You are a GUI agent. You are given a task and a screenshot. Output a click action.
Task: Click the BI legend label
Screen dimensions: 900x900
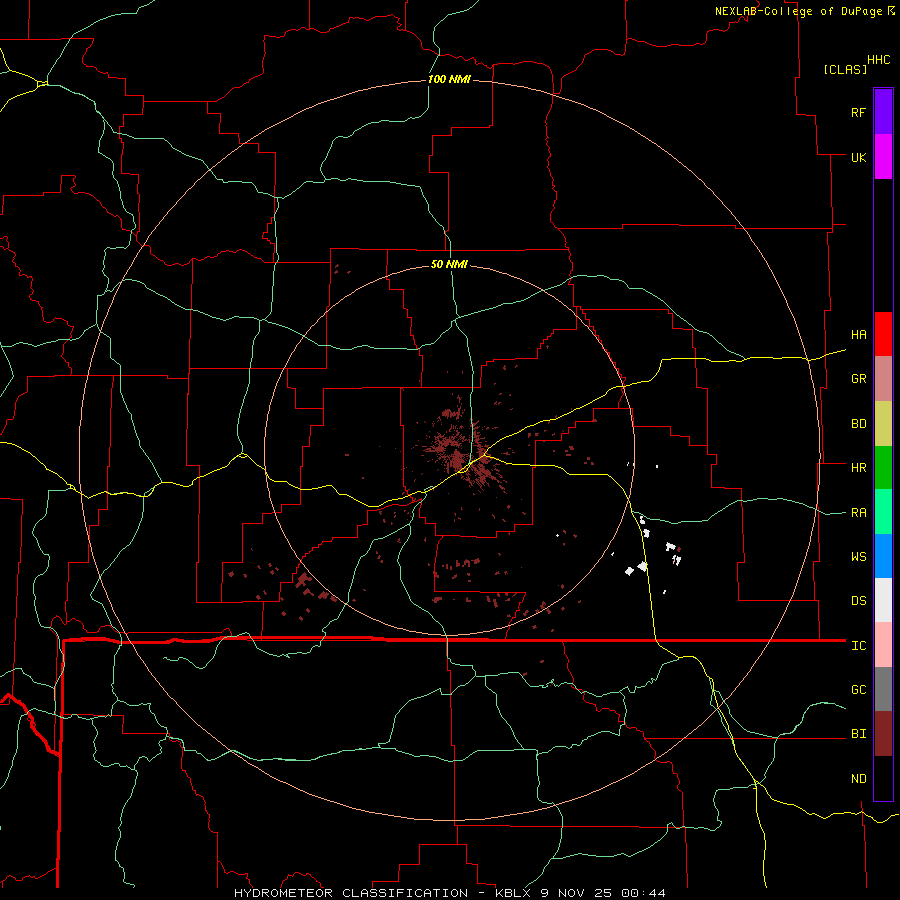pos(858,734)
